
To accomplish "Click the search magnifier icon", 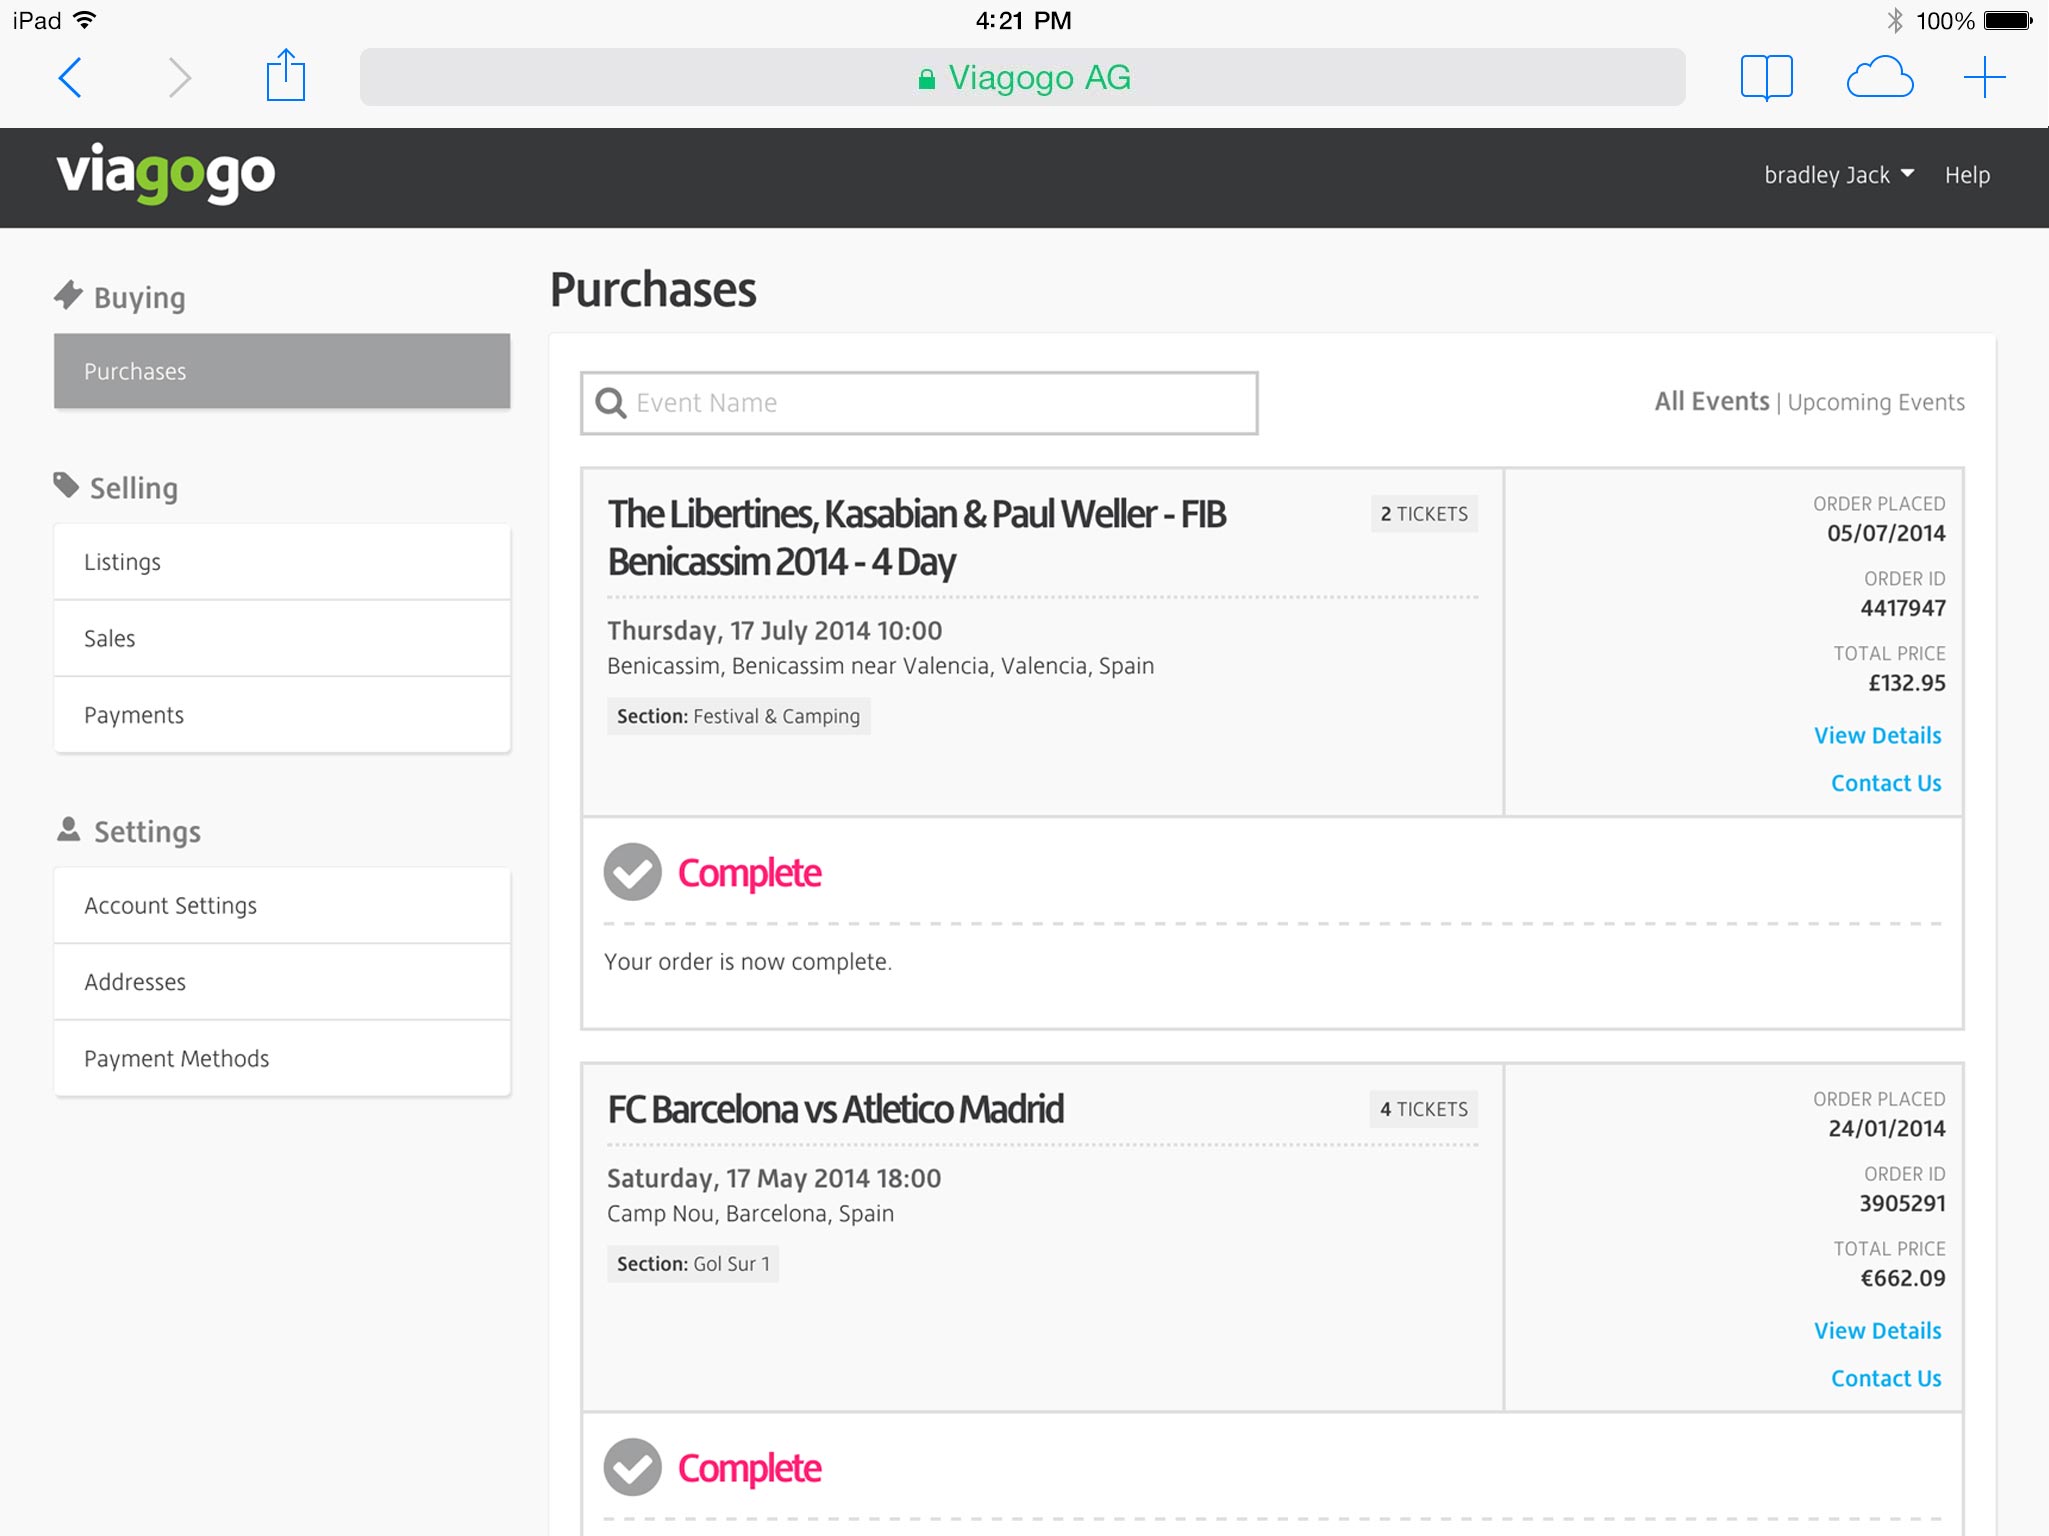I will (611, 403).
